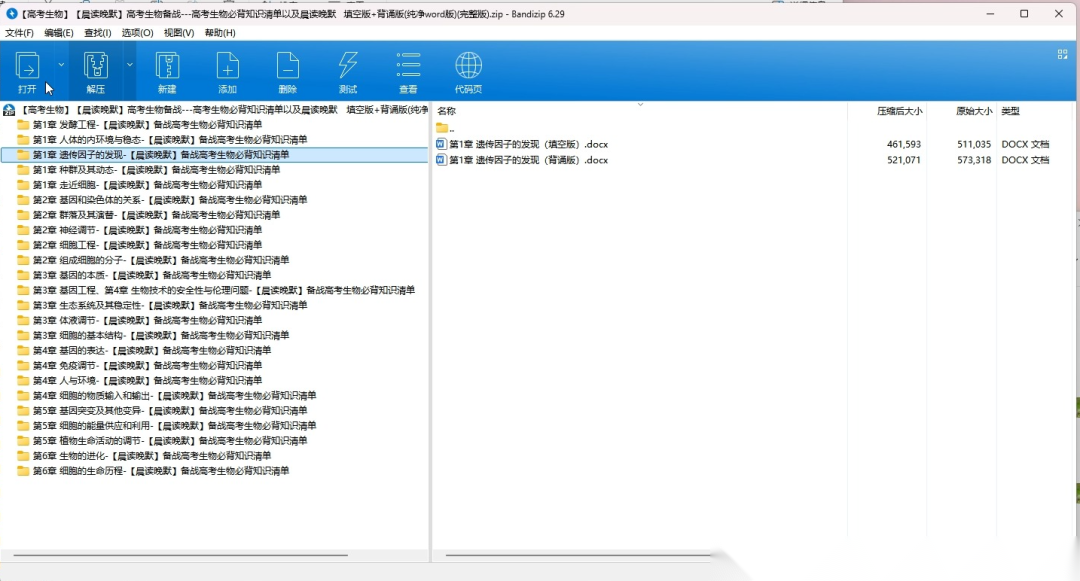Click the Extract (解压) toolbar icon

(95, 67)
